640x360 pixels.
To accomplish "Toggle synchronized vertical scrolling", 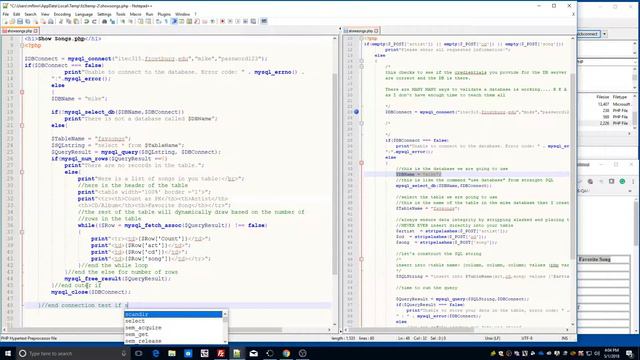I will (x=140, y=21).
